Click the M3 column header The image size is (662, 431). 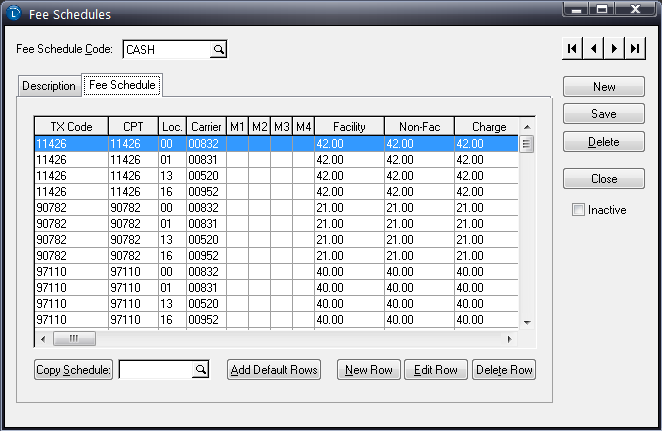point(282,127)
